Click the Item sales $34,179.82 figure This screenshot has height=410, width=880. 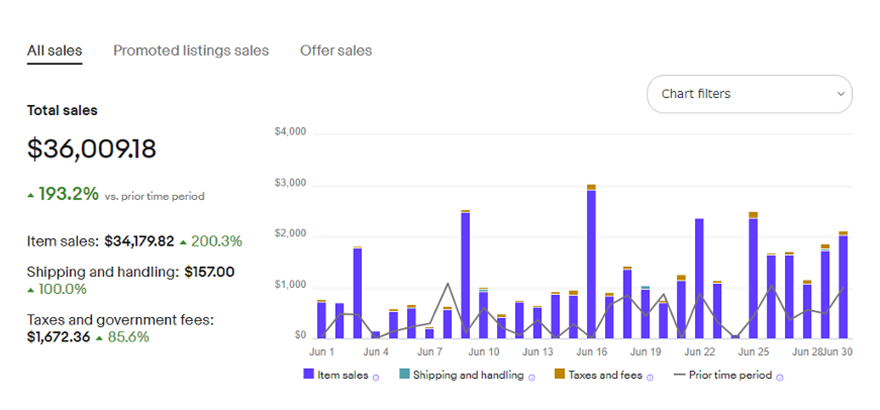coord(133,241)
